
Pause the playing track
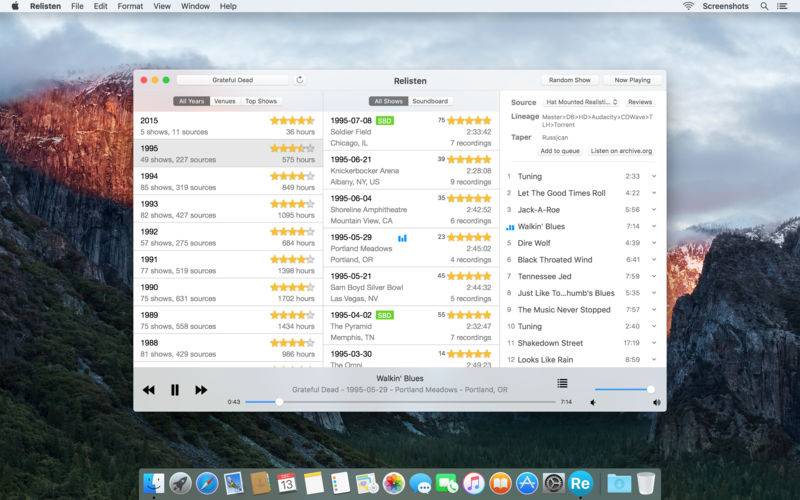pyautogui.click(x=174, y=390)
